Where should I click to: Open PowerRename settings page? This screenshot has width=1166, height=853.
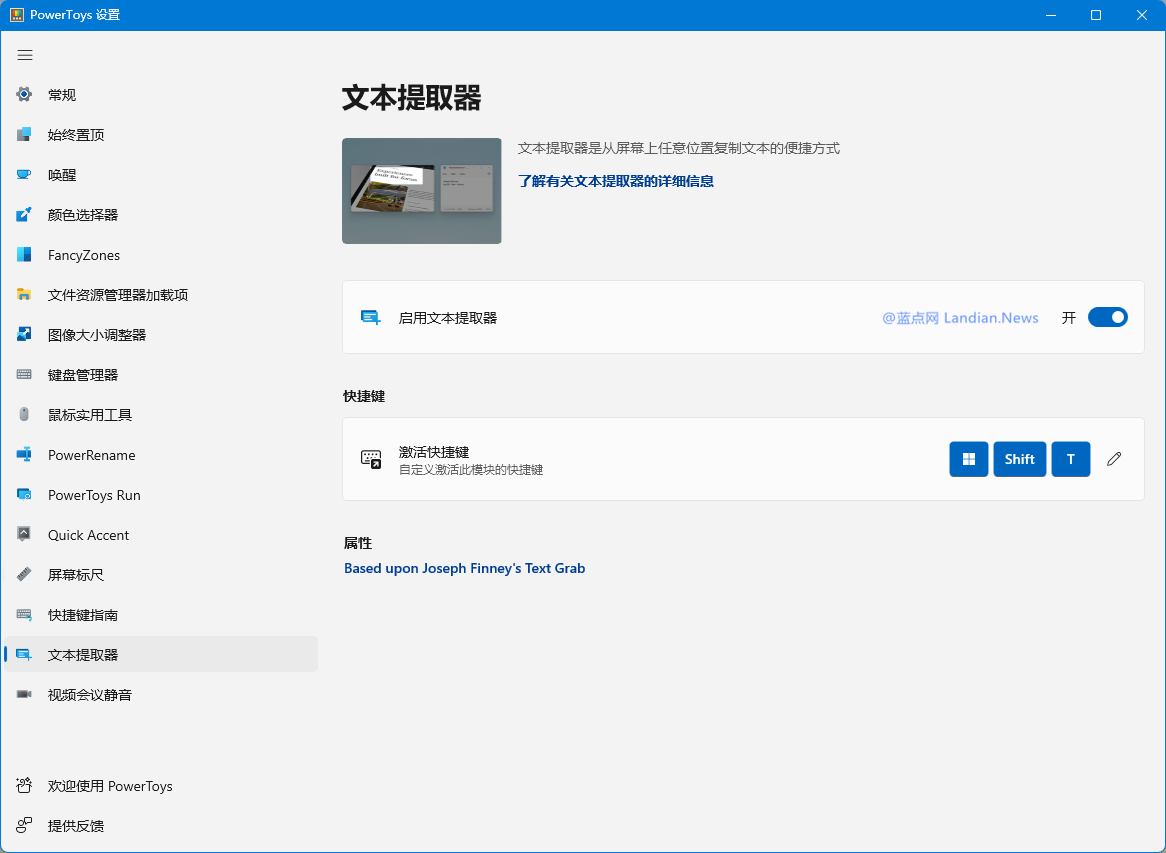coord(161,455)
